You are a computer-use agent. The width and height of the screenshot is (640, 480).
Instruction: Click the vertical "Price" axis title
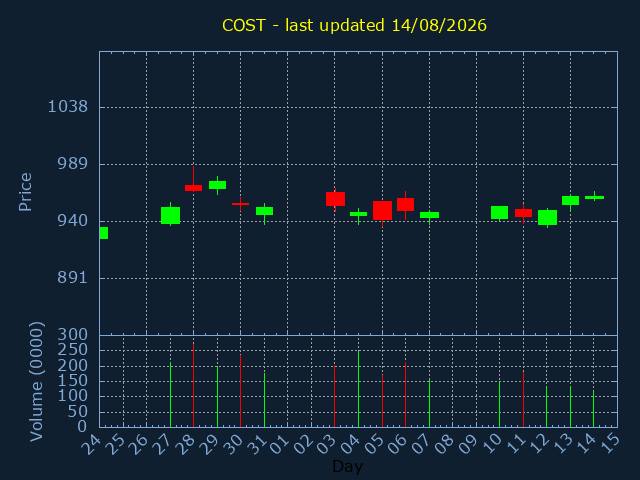coord(25,192)
